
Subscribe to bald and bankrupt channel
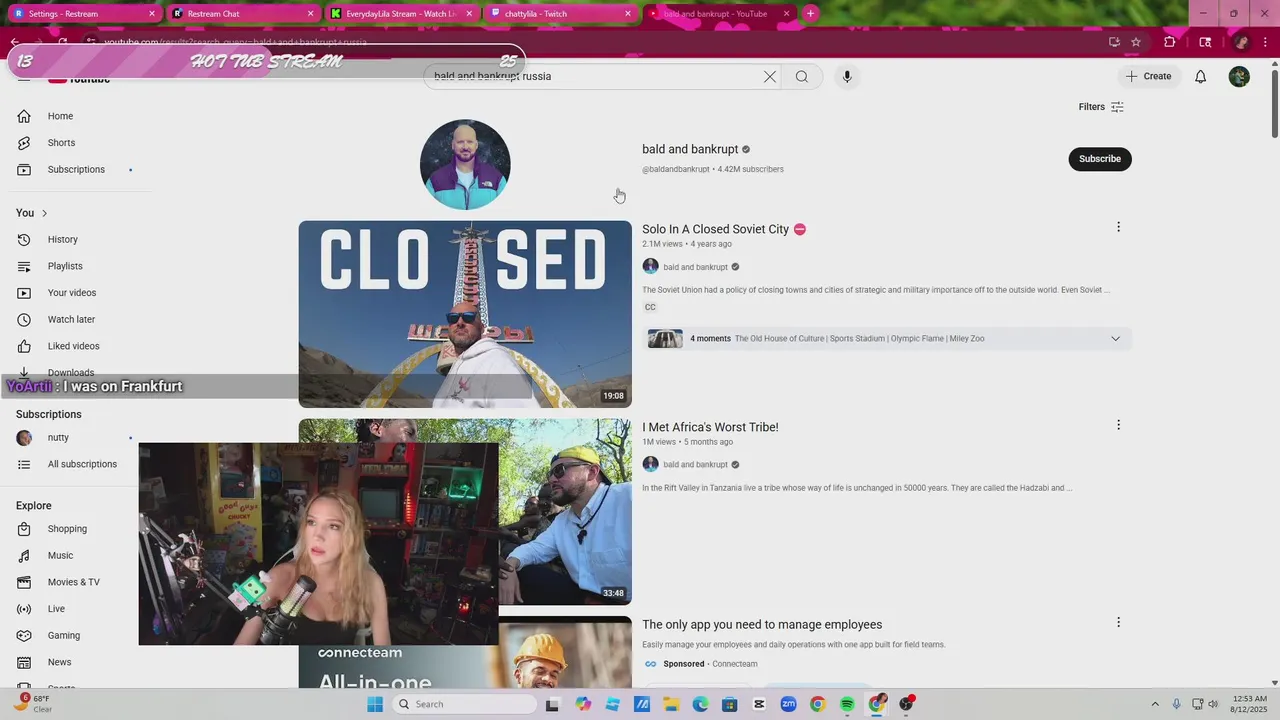point(1100,159)
